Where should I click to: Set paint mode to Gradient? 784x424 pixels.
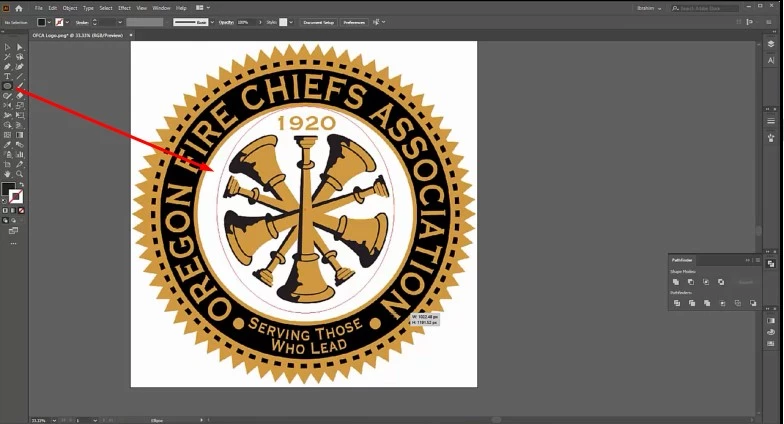[x=13, y=210]
